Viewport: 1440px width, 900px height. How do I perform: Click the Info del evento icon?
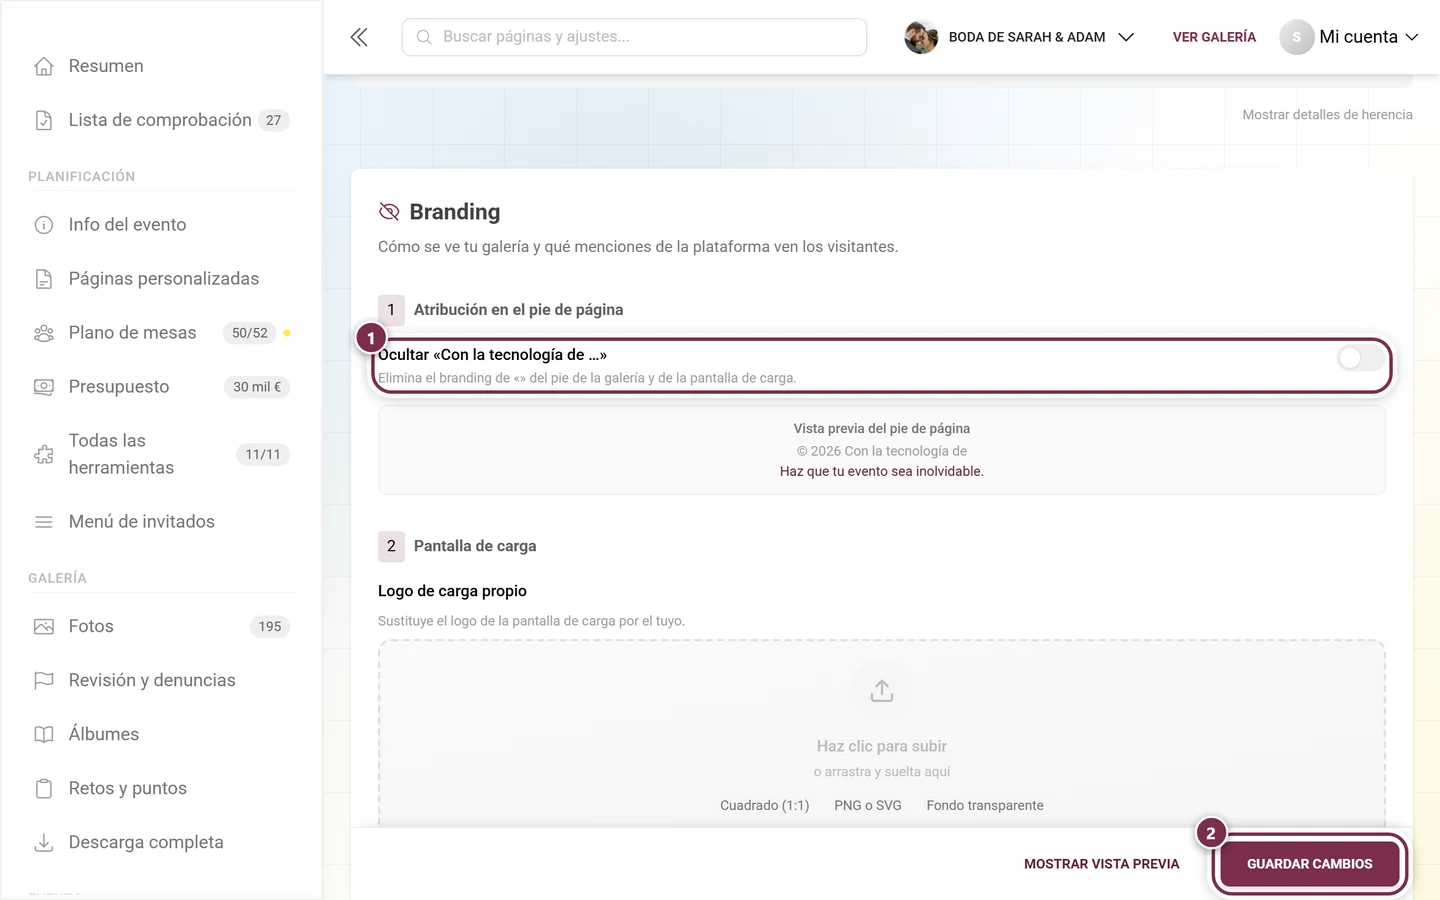[44, 225]
